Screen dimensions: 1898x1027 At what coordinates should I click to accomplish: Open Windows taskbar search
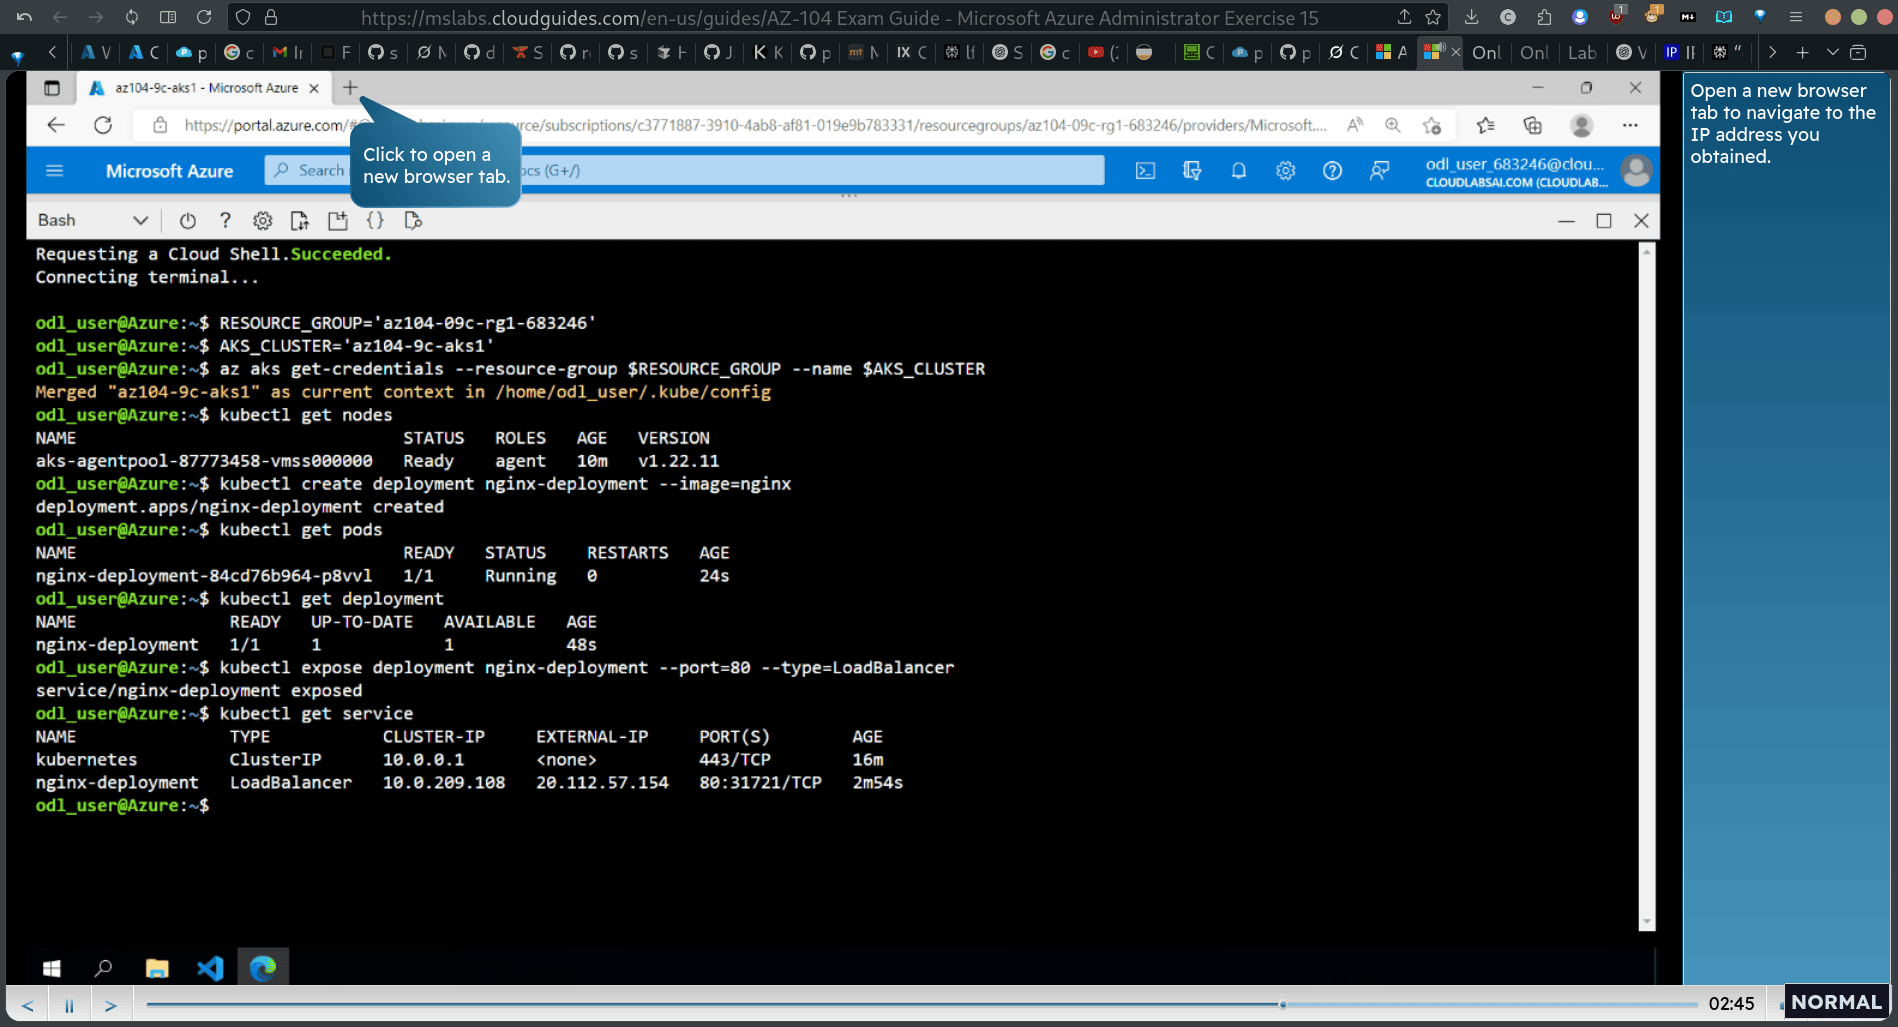(103, 968)
